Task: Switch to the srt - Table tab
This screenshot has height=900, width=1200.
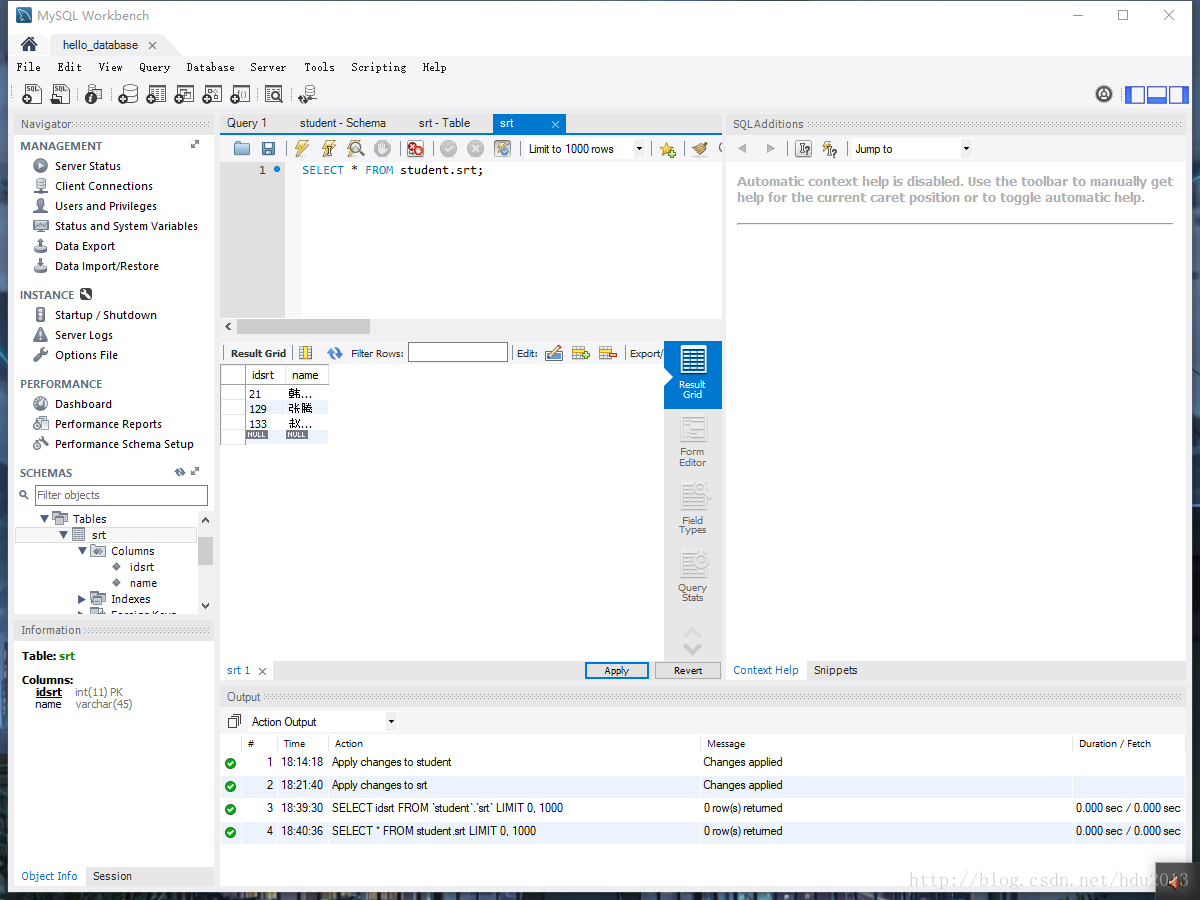Action: [x=444, y=123]
